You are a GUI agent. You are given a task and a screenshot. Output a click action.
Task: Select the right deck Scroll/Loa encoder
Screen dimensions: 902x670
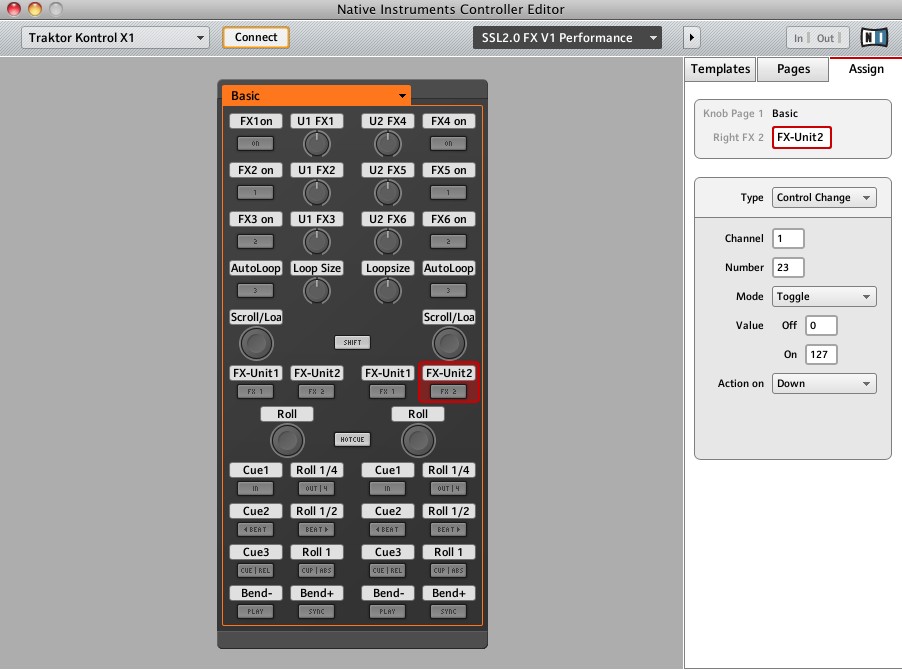[x=449, y=343]
